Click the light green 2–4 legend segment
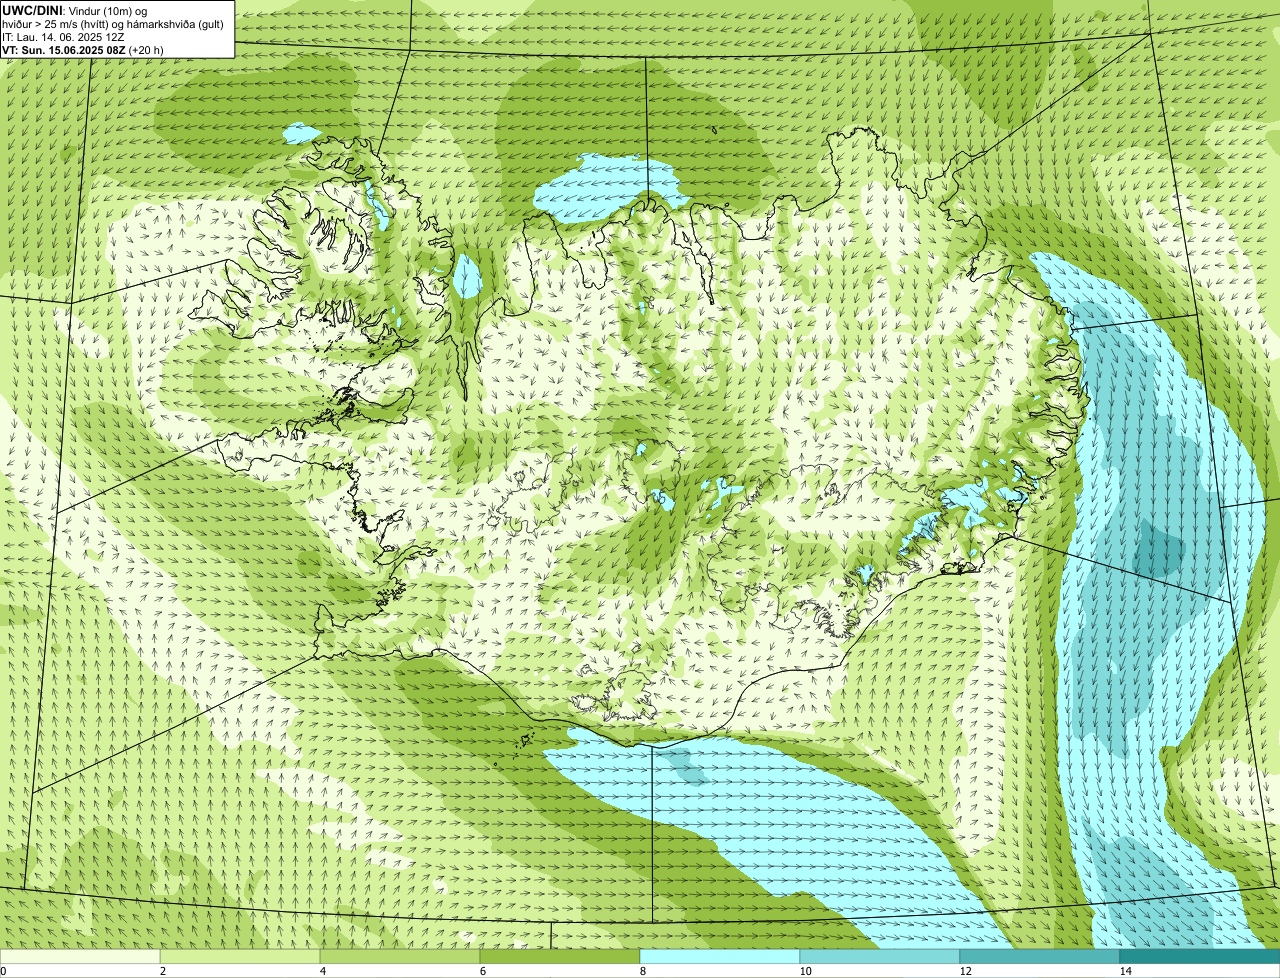The width and height of the screenshot is (1280, 978). 240,956
